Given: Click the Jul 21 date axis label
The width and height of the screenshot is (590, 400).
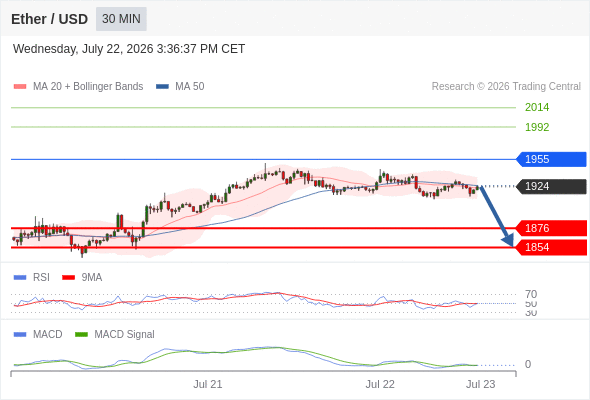Looking at the screenshot, I should (208, 384).
